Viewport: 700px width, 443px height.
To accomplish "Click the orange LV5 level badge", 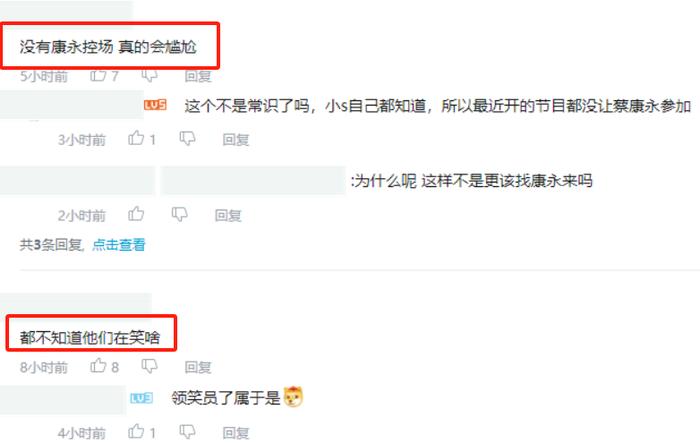I will point(155,105).
